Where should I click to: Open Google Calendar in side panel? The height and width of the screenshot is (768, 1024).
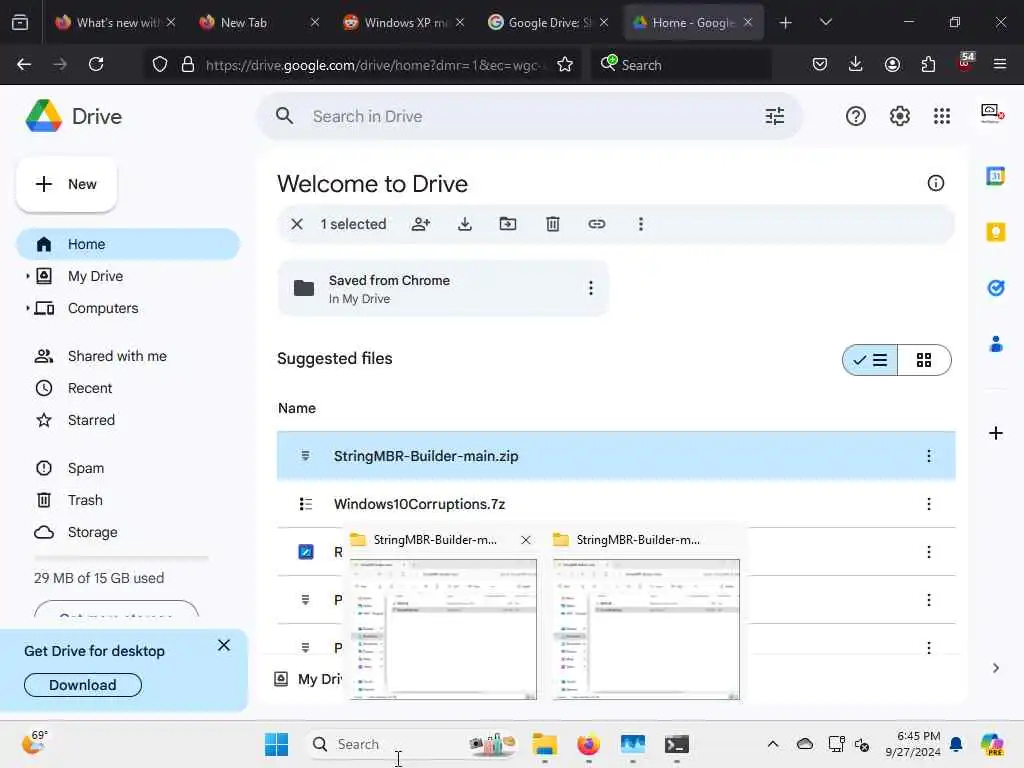coord(995,176)
